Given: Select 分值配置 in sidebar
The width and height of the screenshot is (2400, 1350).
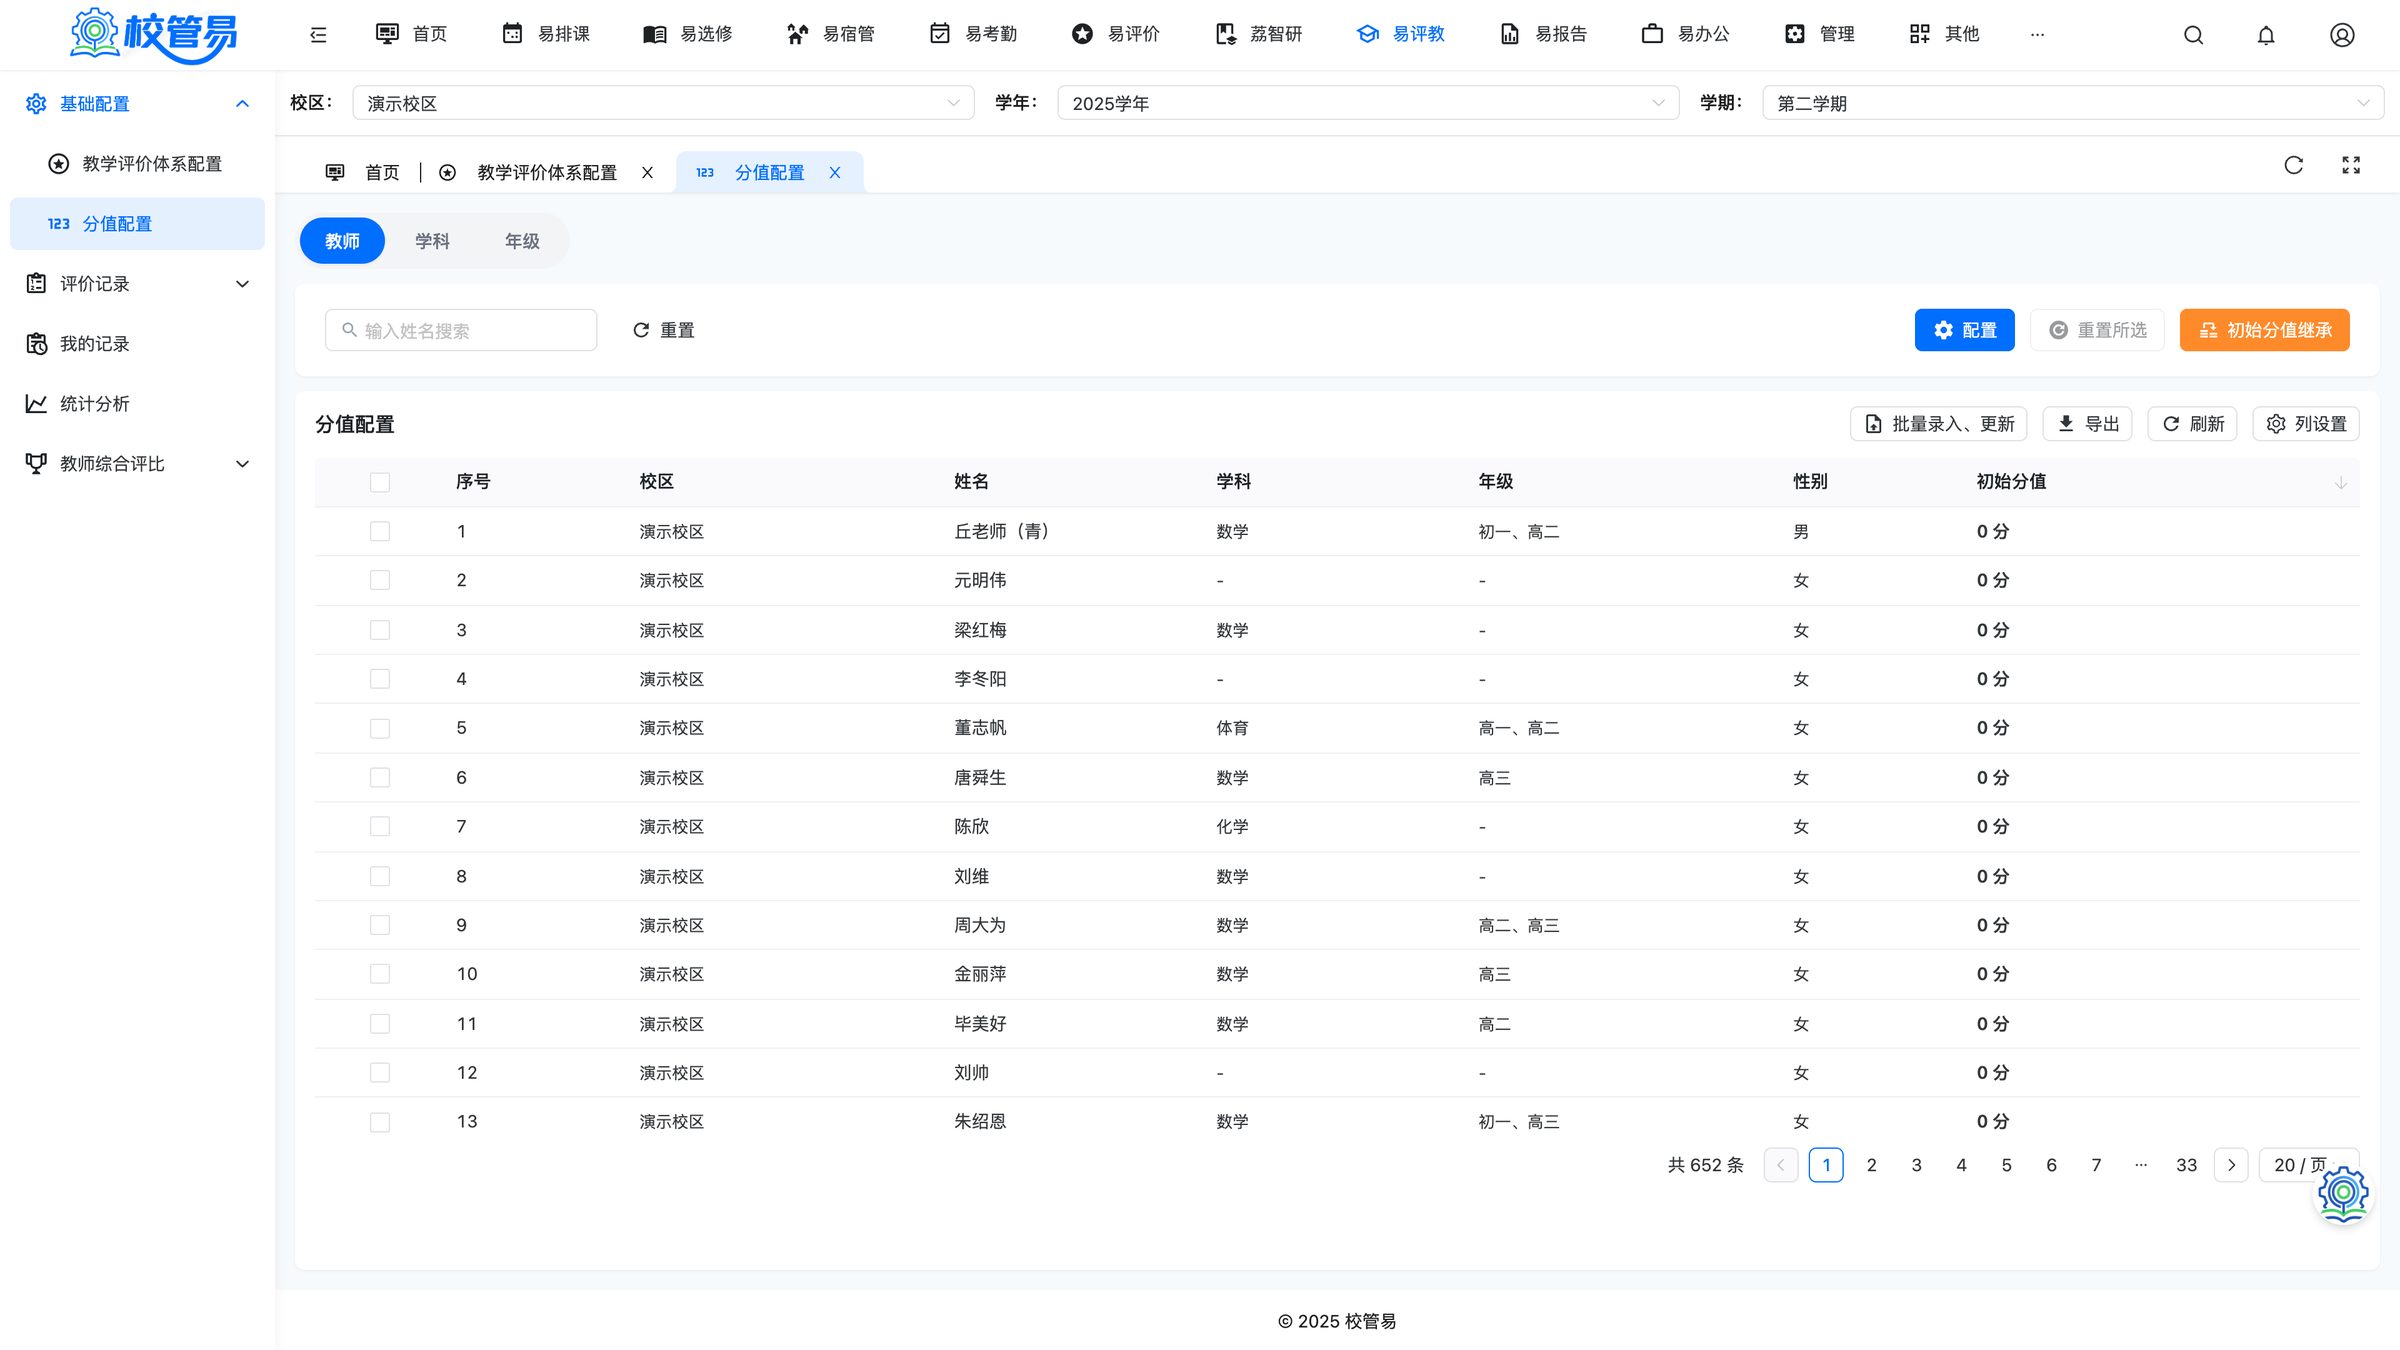Looking at the screenshot, I should 137,224.
